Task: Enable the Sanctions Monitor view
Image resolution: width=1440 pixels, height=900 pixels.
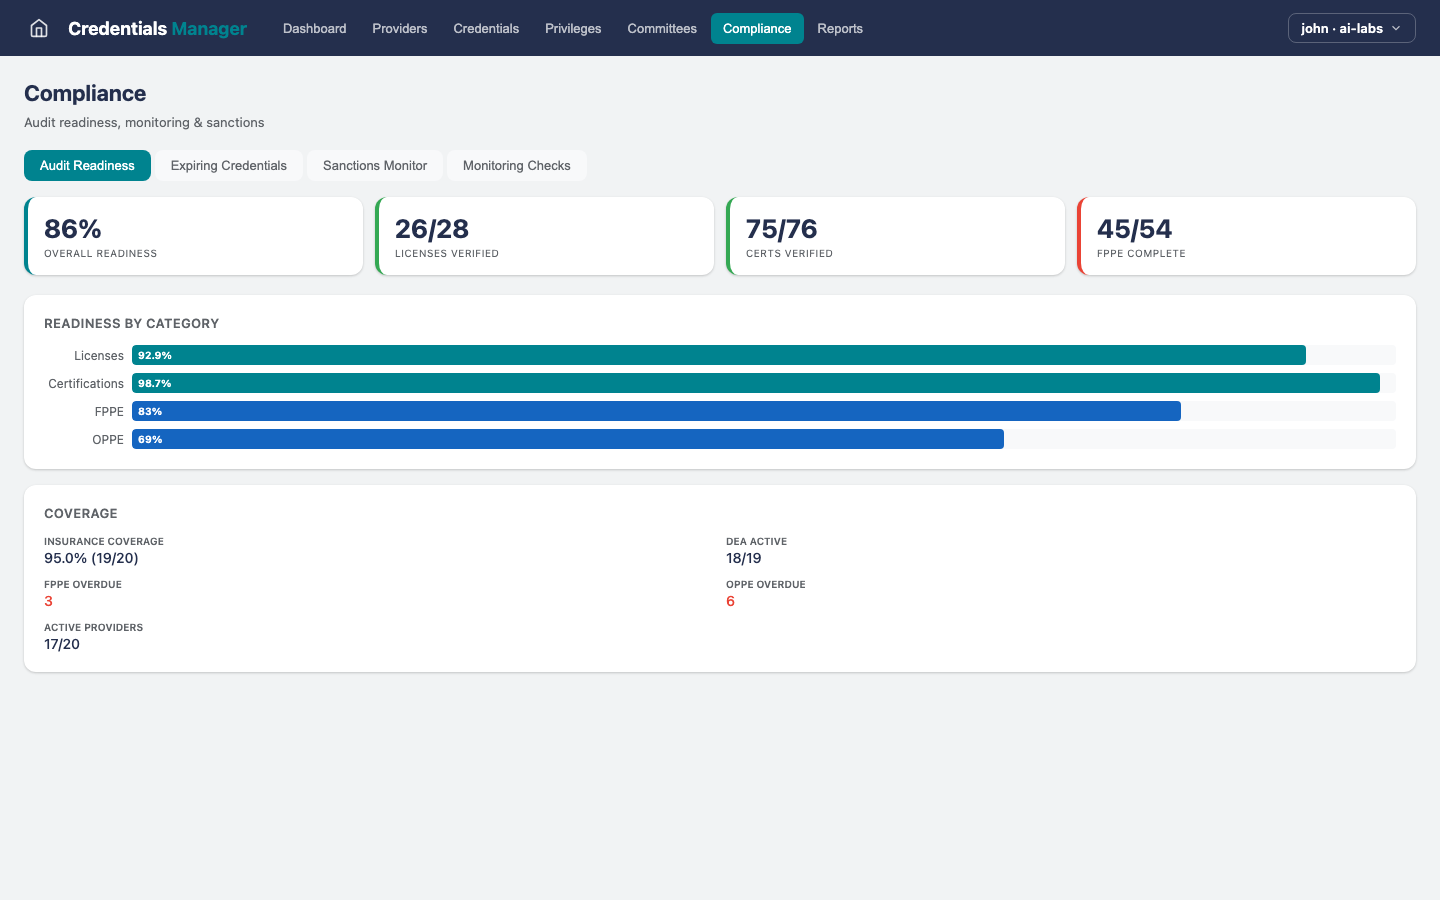Action: click(x=374, y=165)
